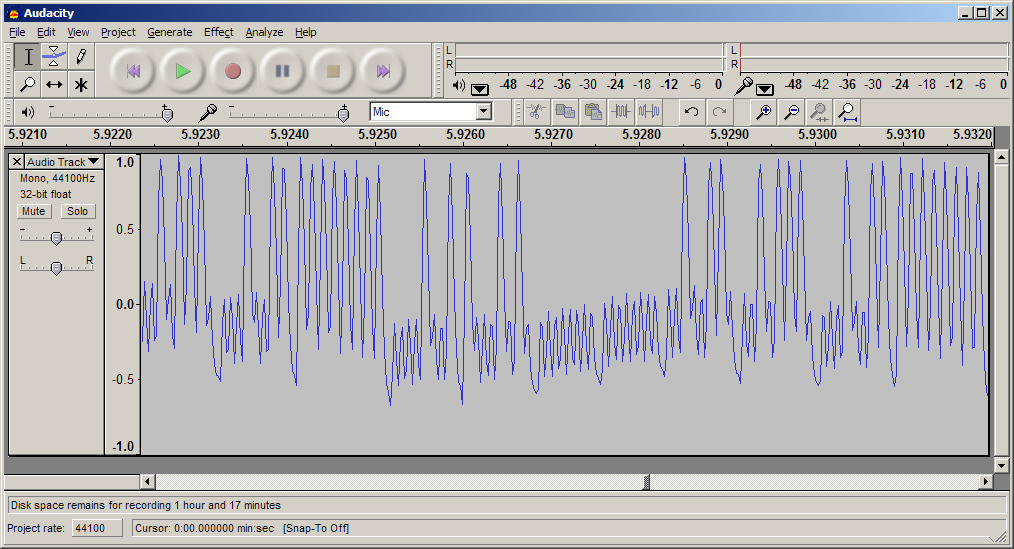The width and height of the screenshot is (1014, 549).
Task: Mute the Audio Track
Action: 34,211
